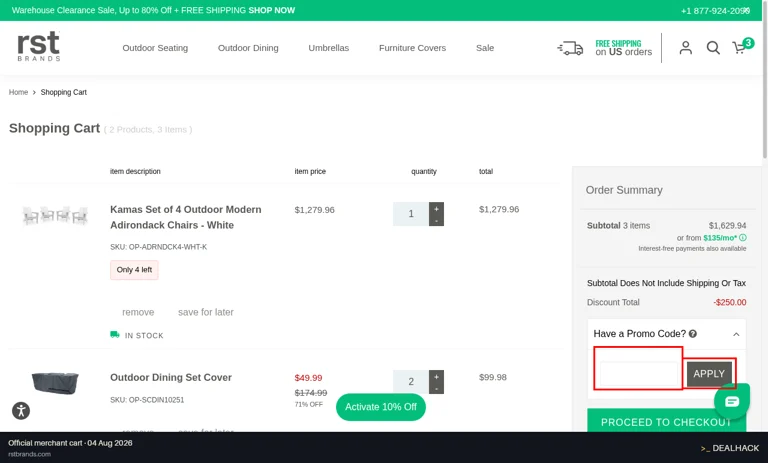Click the APPLY promo code button
768x463 pixels.
[709, 374]
